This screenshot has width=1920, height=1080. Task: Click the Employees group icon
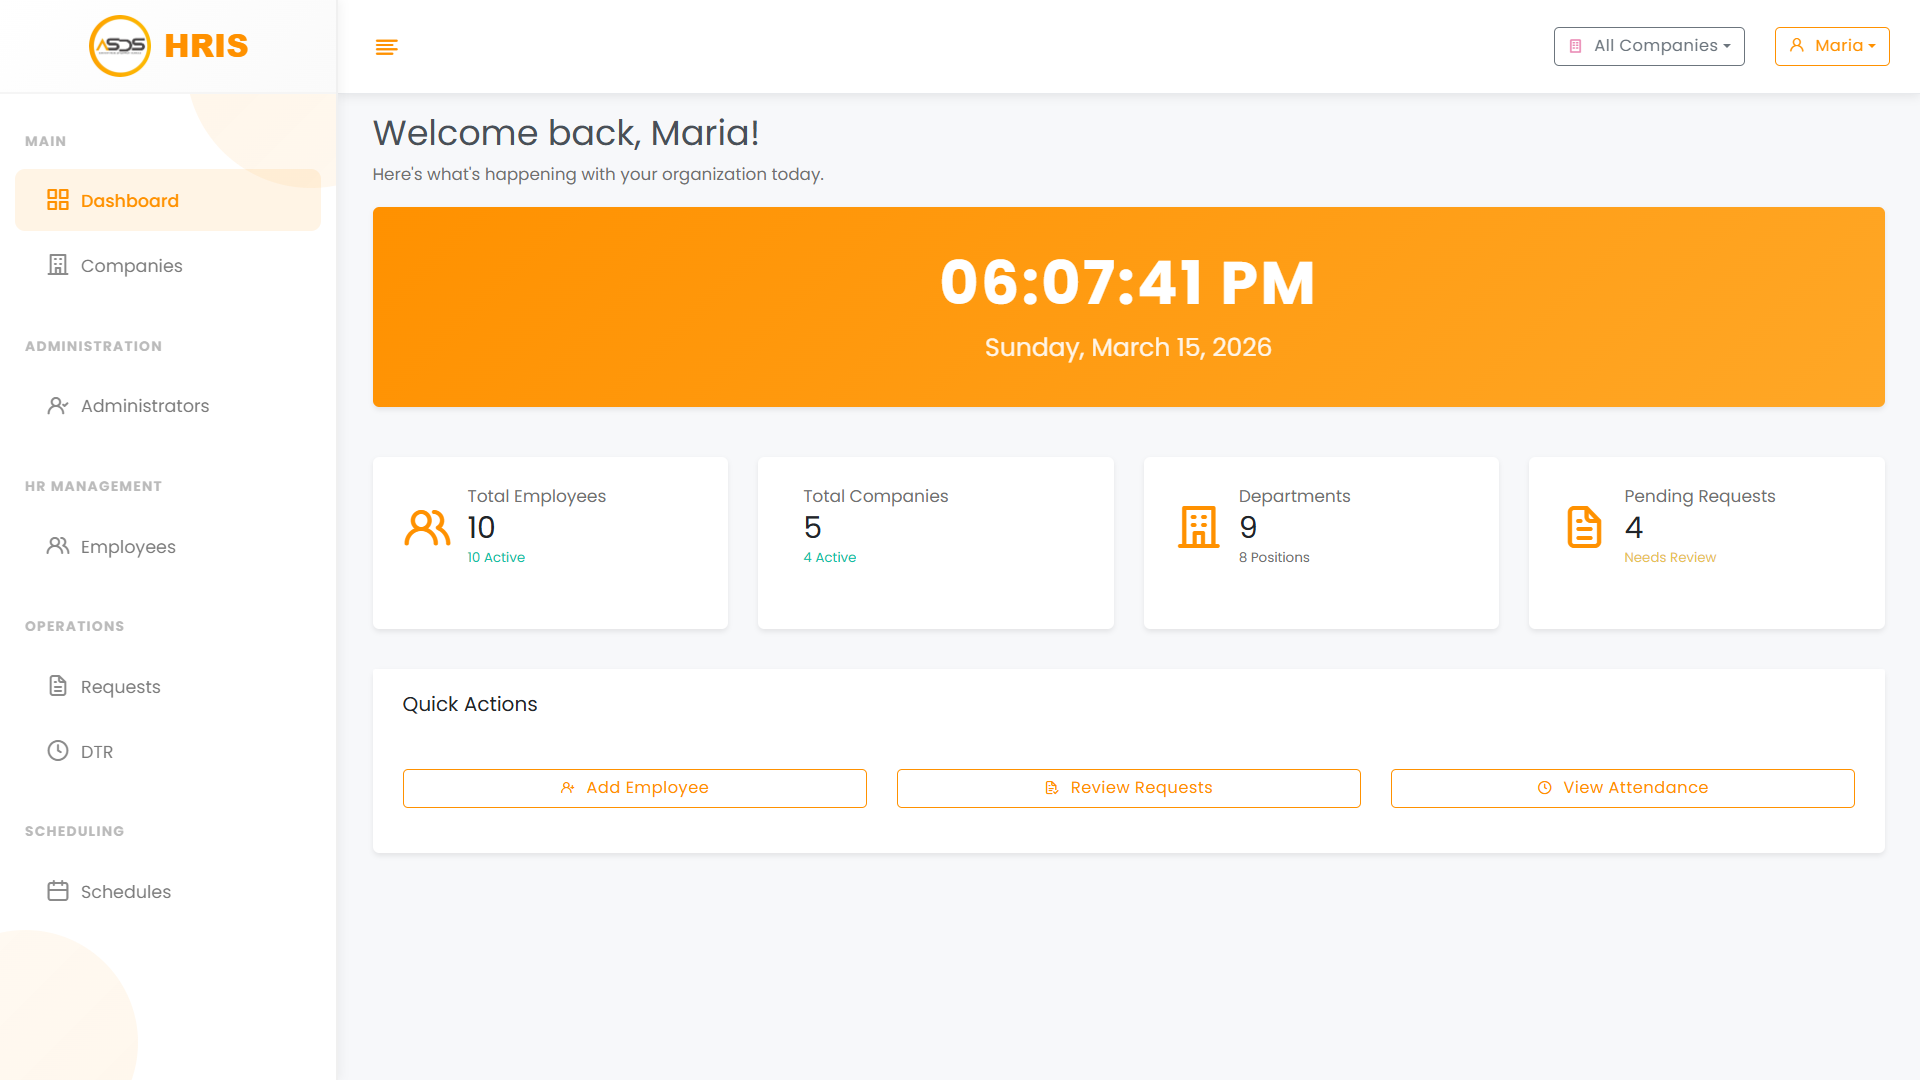coord(58,546)
